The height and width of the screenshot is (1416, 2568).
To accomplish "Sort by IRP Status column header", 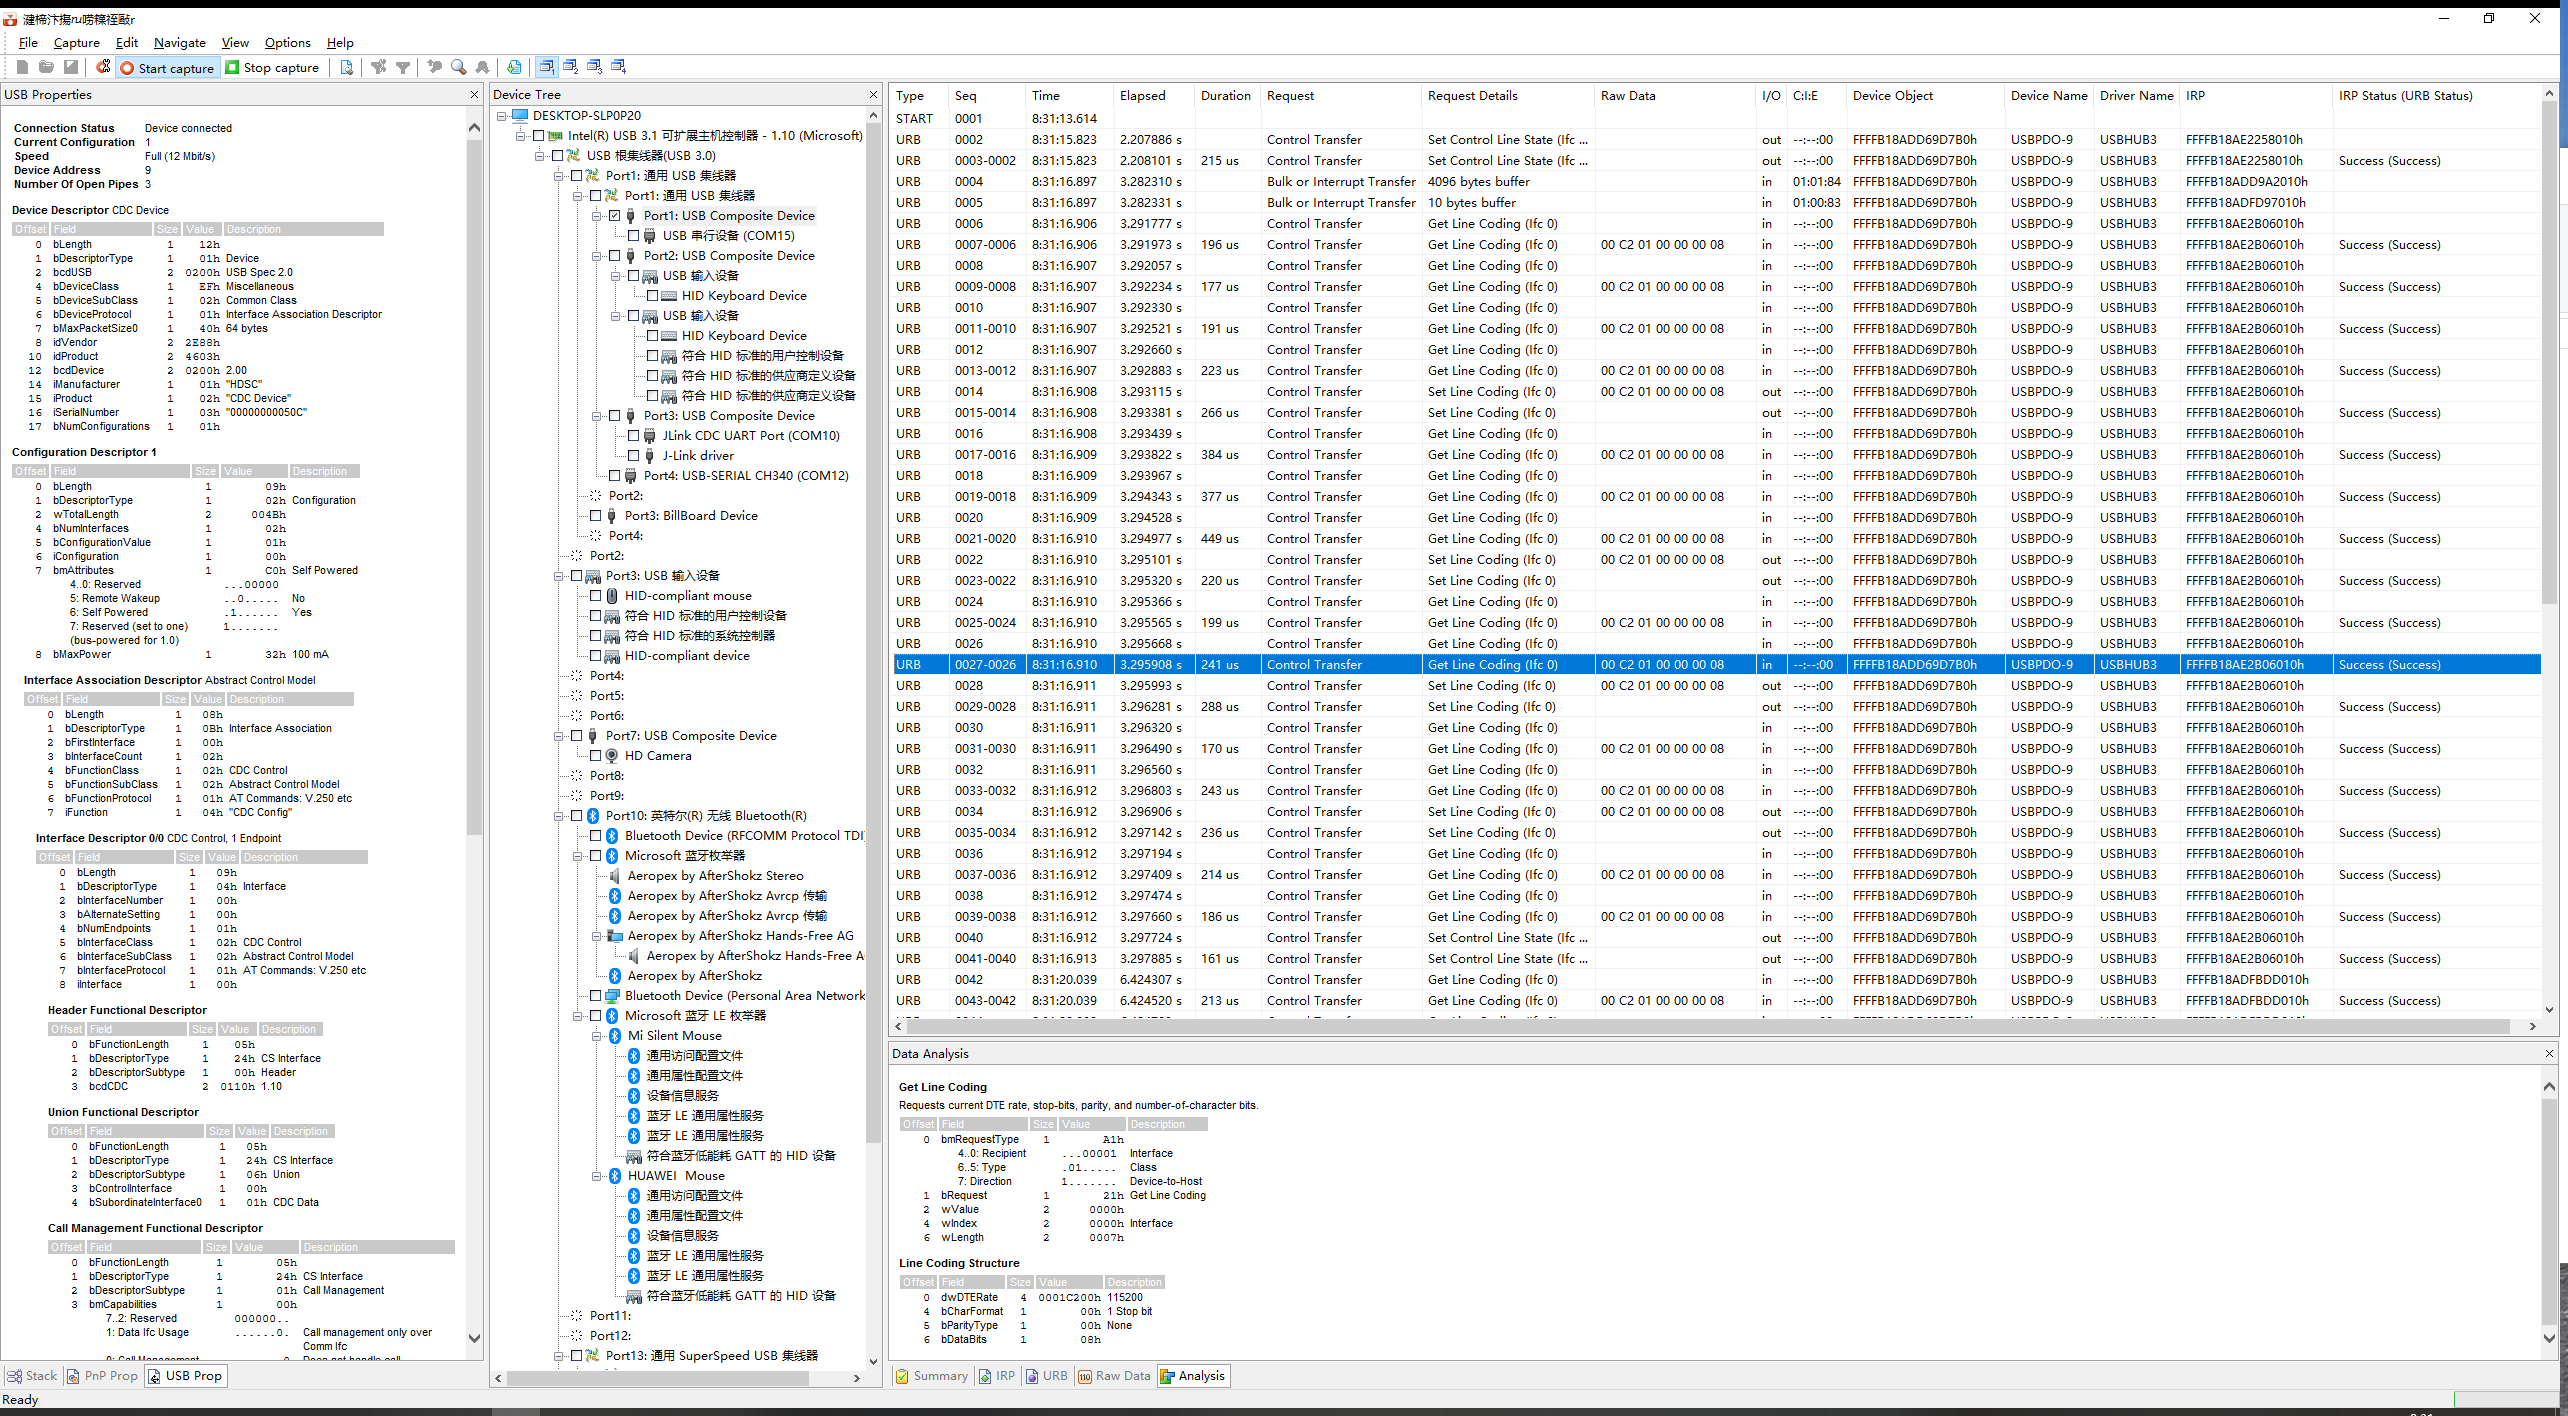I will coord(2435,95).
